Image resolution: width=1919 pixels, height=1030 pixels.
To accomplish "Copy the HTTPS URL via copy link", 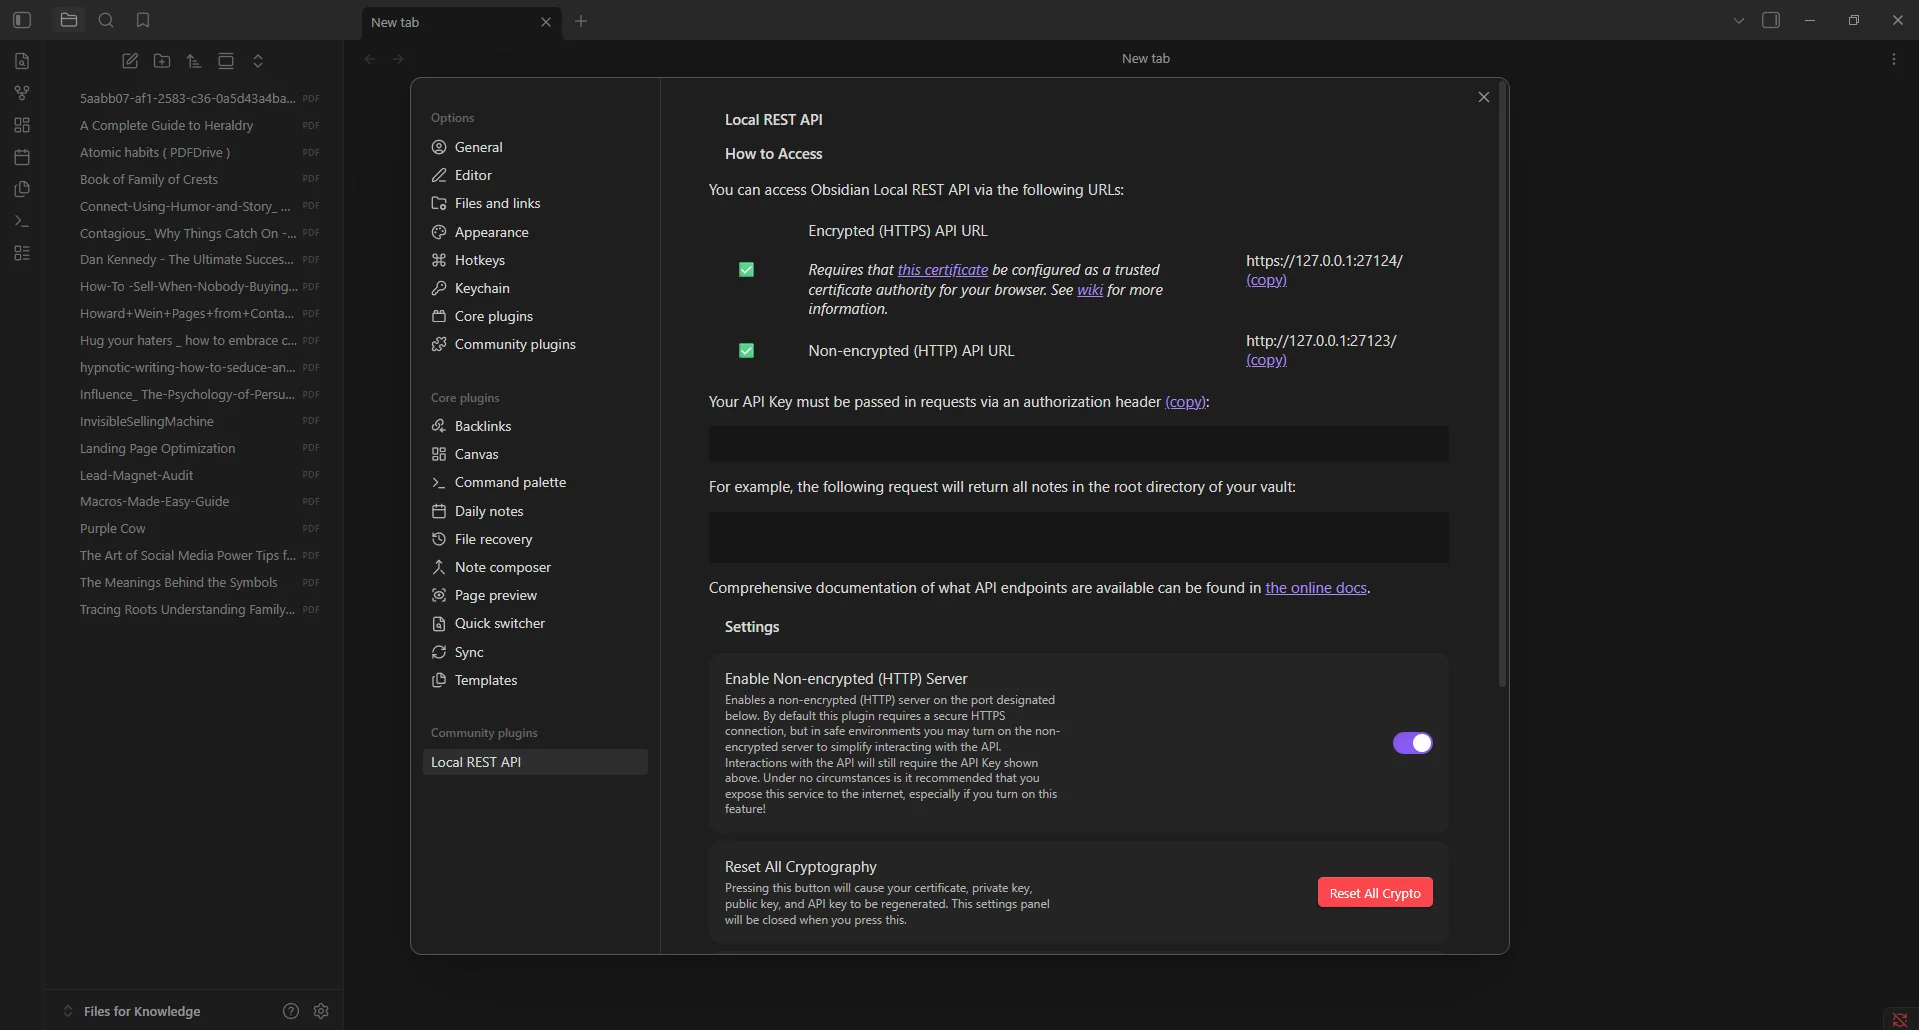I will (x=1266, y=280).
